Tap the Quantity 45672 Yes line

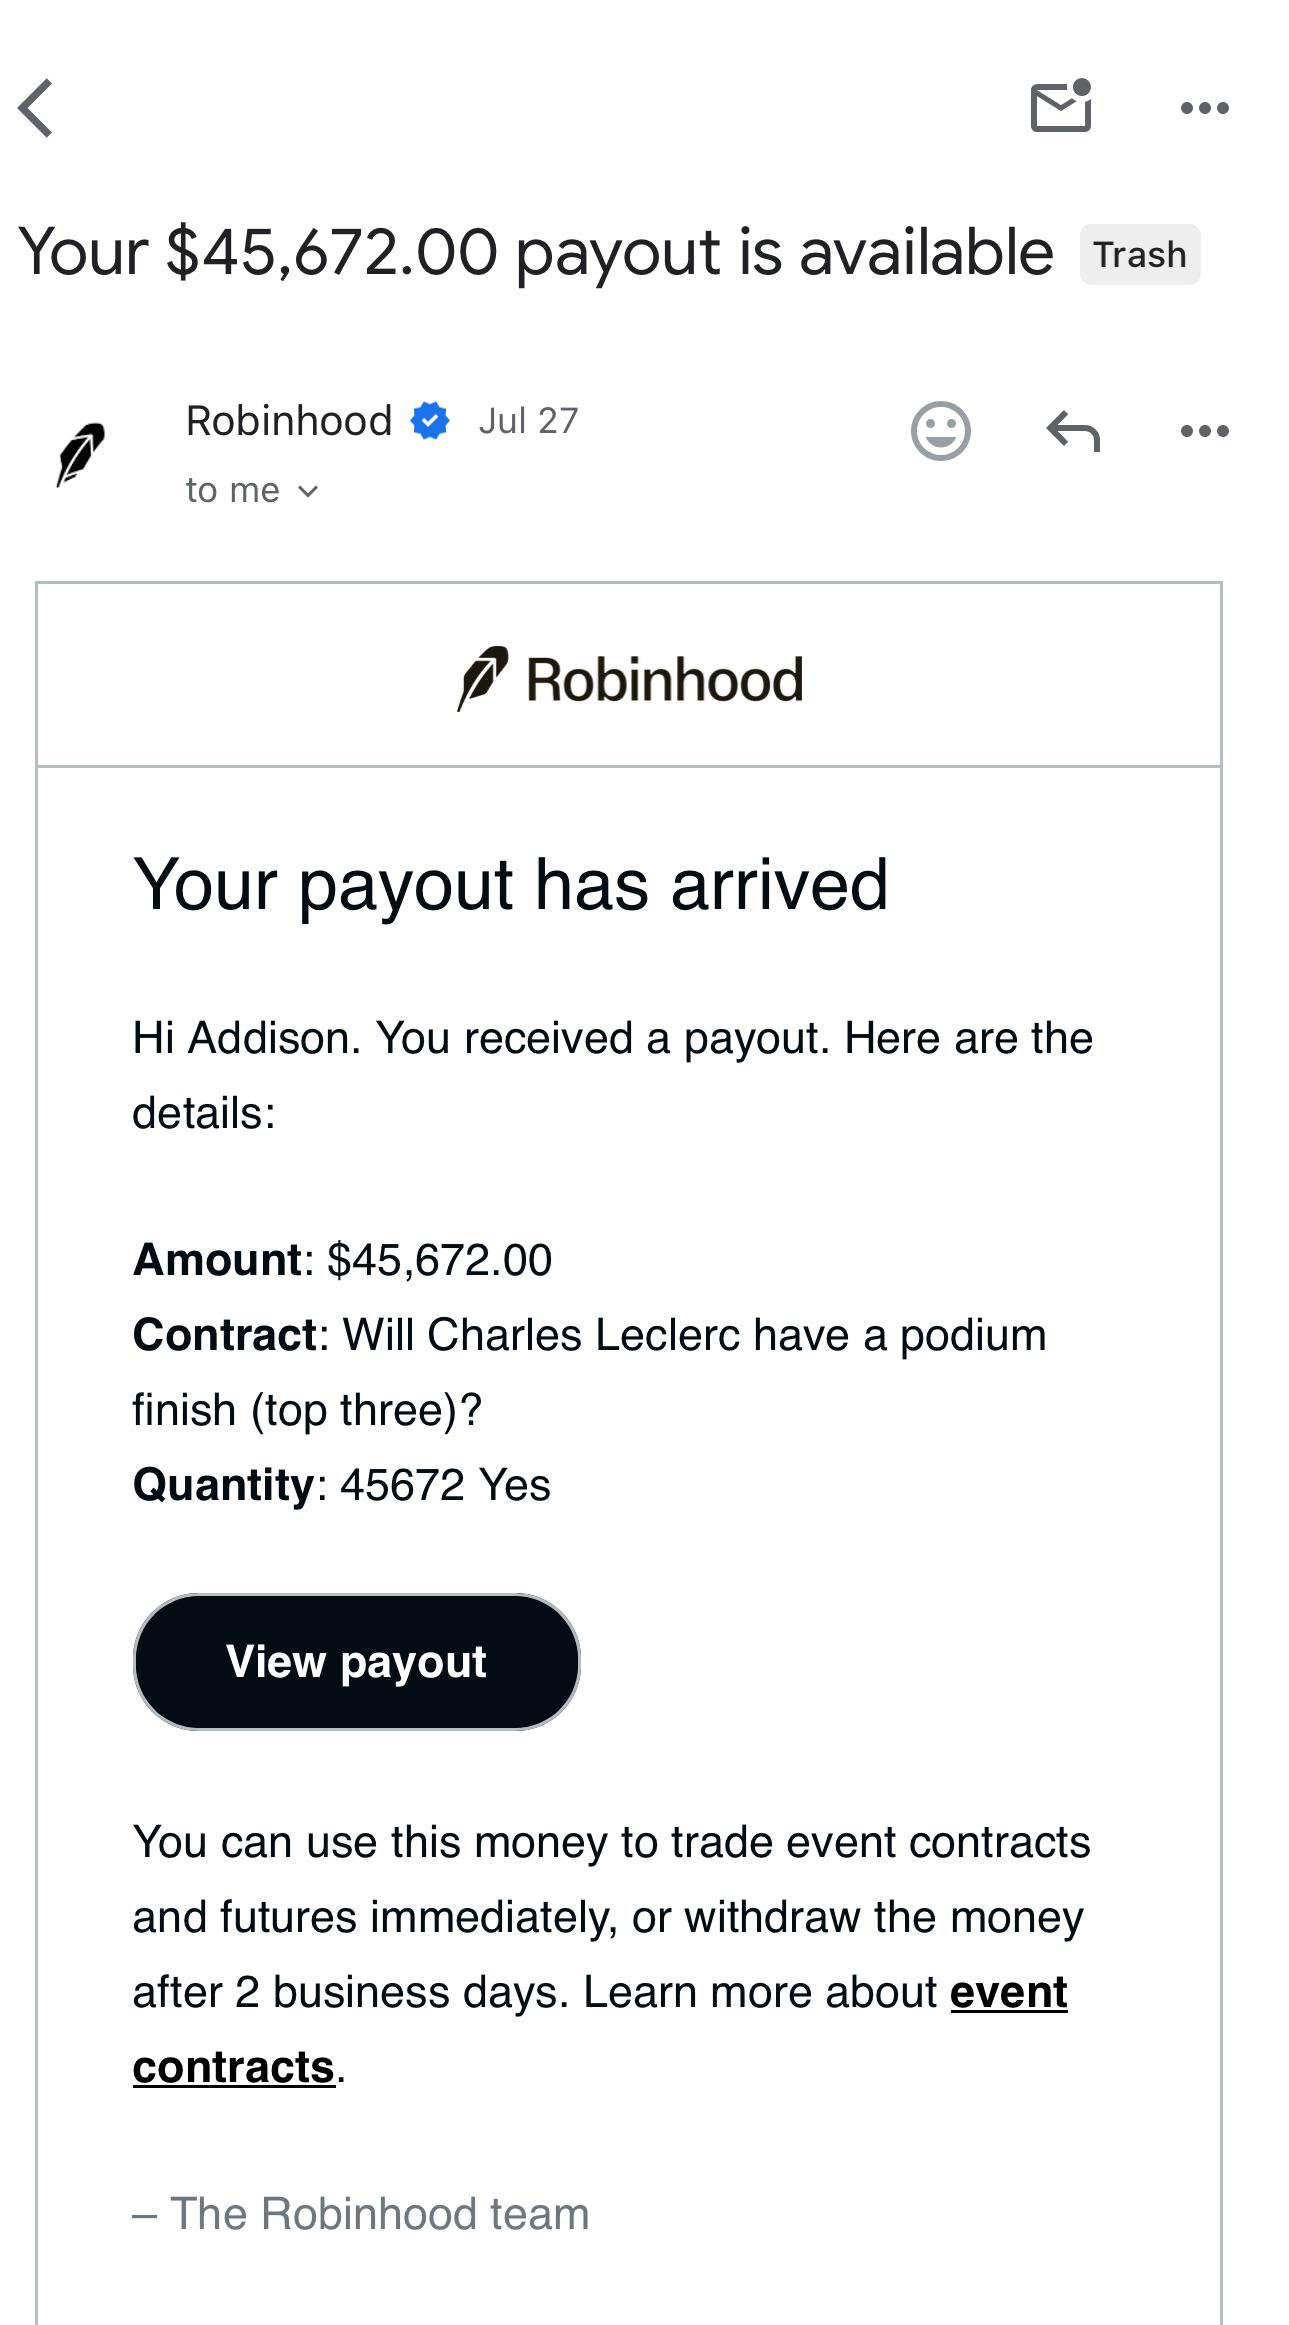(342, 1485)
